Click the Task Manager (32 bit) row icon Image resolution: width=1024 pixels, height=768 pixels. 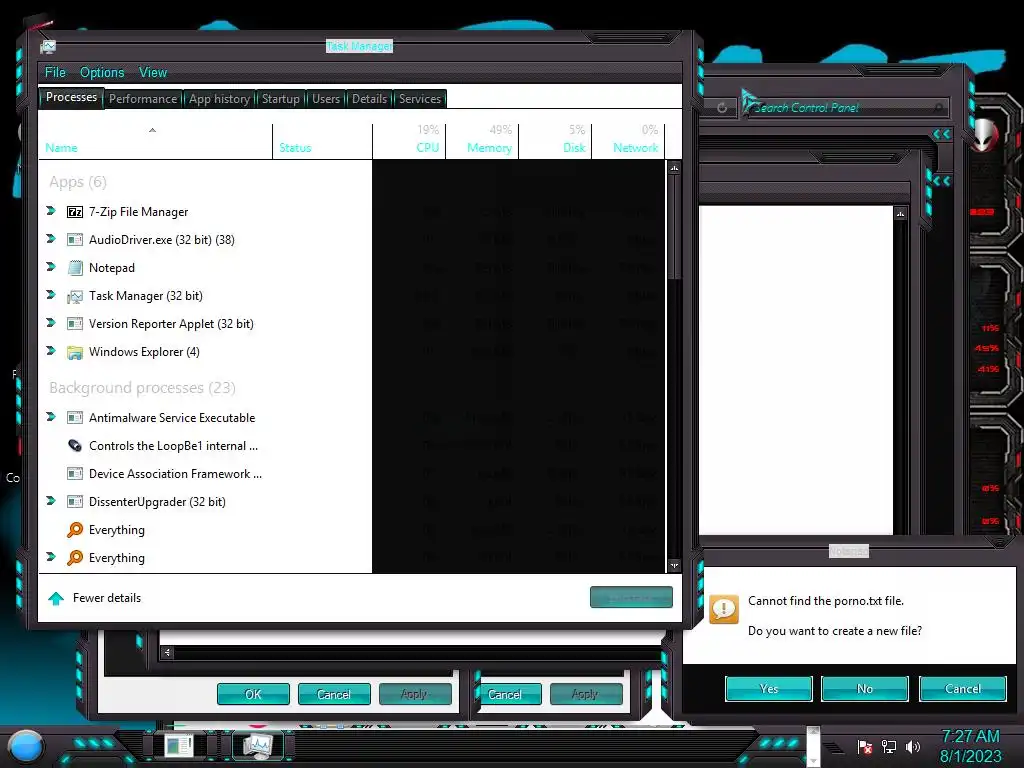[x=75, y=296]
